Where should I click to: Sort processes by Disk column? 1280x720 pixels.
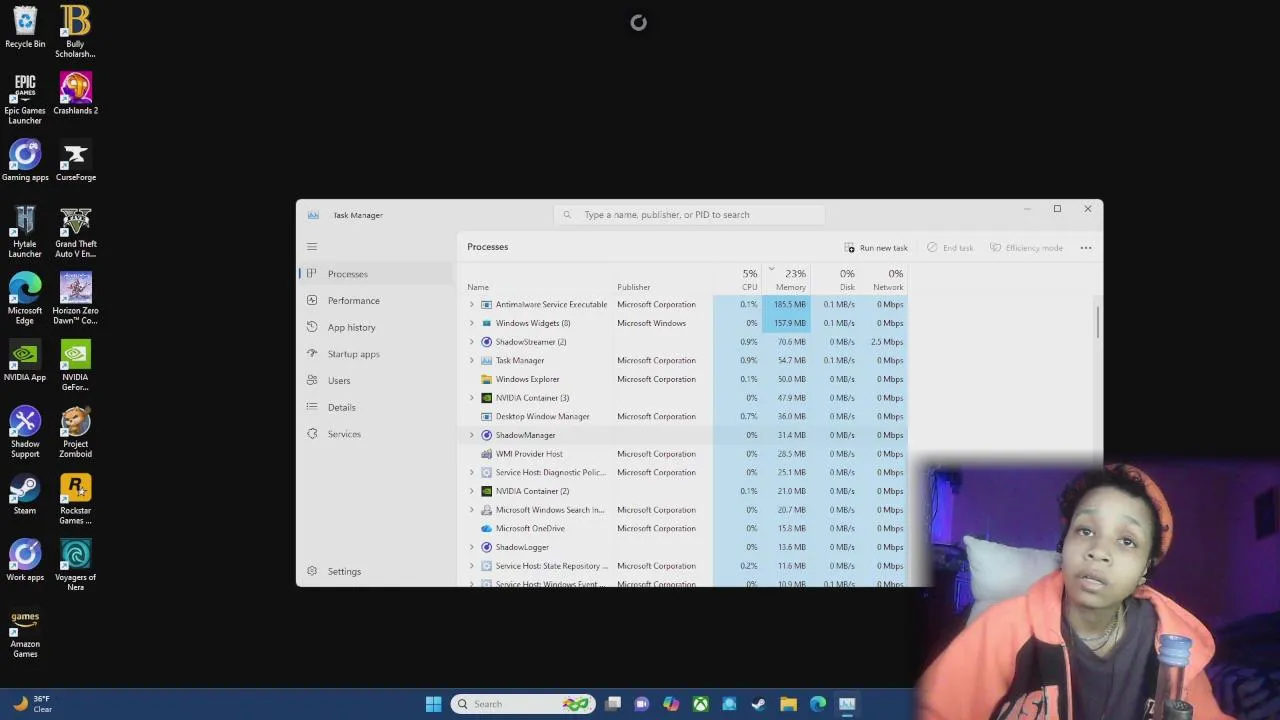click(835, 279)
